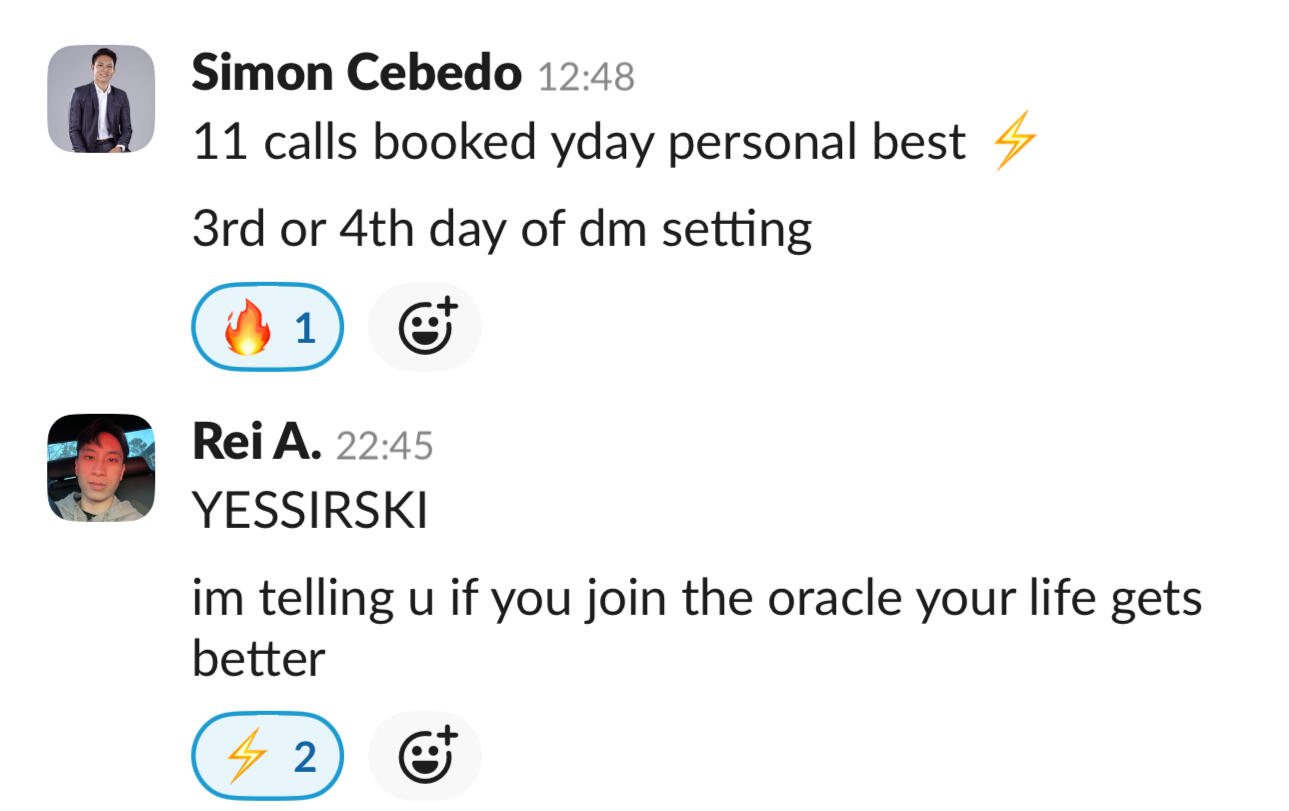1289x811 pixels.
Task: Open the 22:45 message timestamp
Action: tap(385, 446)
